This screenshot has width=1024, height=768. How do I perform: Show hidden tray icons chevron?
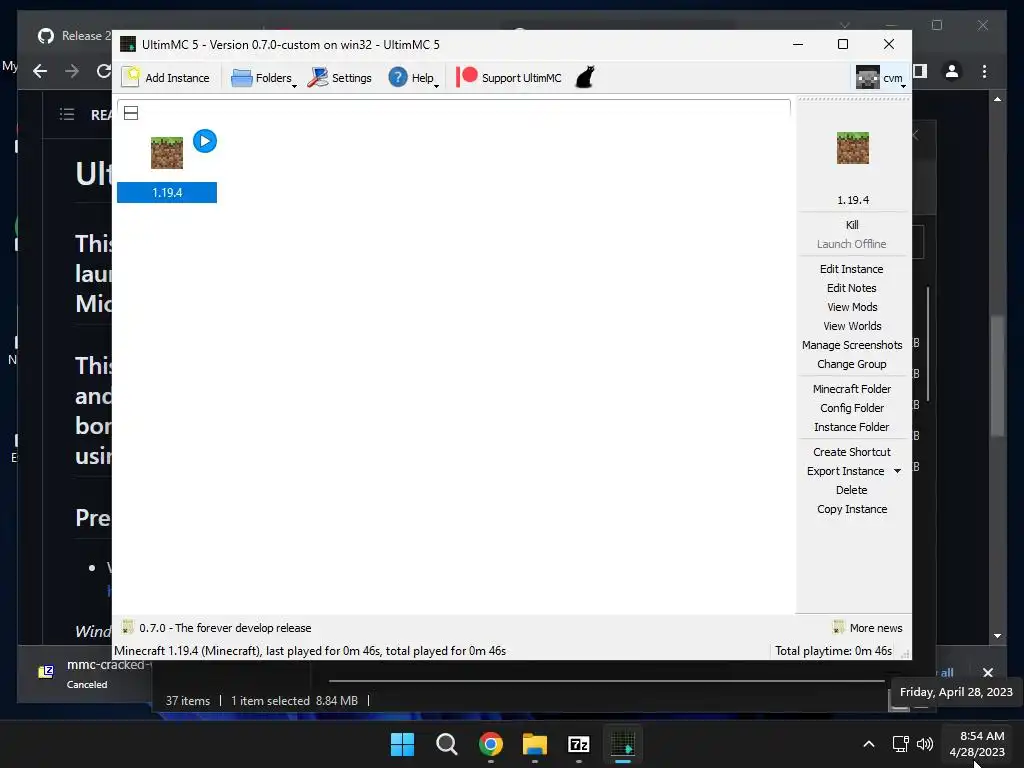click(869, 744)
